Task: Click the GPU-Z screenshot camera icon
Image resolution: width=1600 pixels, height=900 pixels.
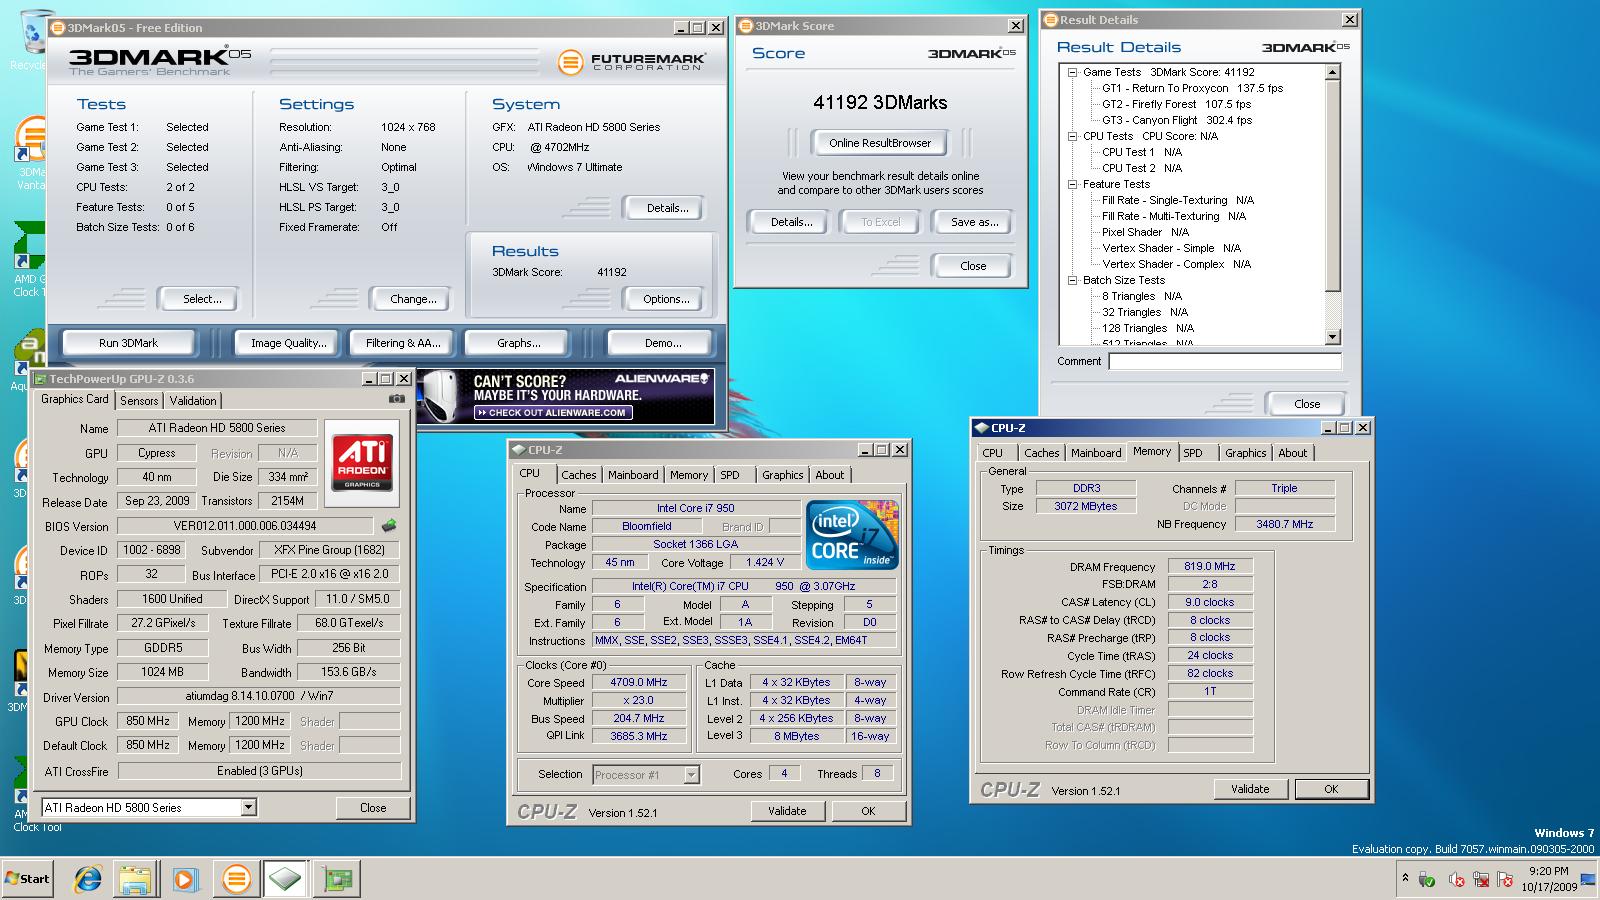Action: pyautogui.click(x=397, y=399)
